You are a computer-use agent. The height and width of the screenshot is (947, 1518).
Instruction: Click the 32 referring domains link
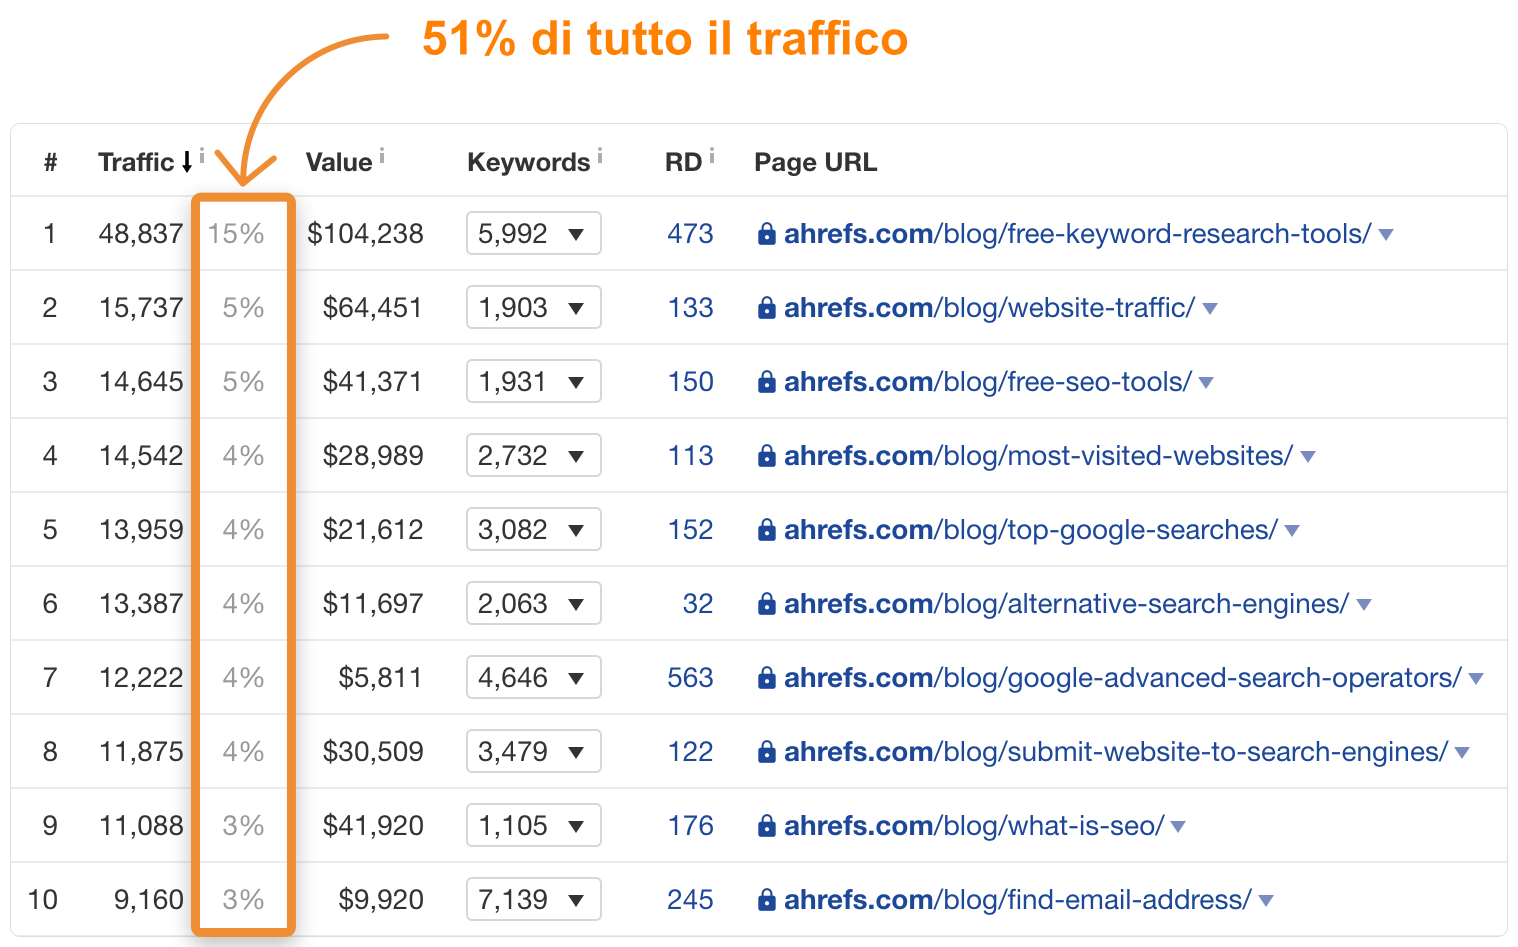point(698,604)
